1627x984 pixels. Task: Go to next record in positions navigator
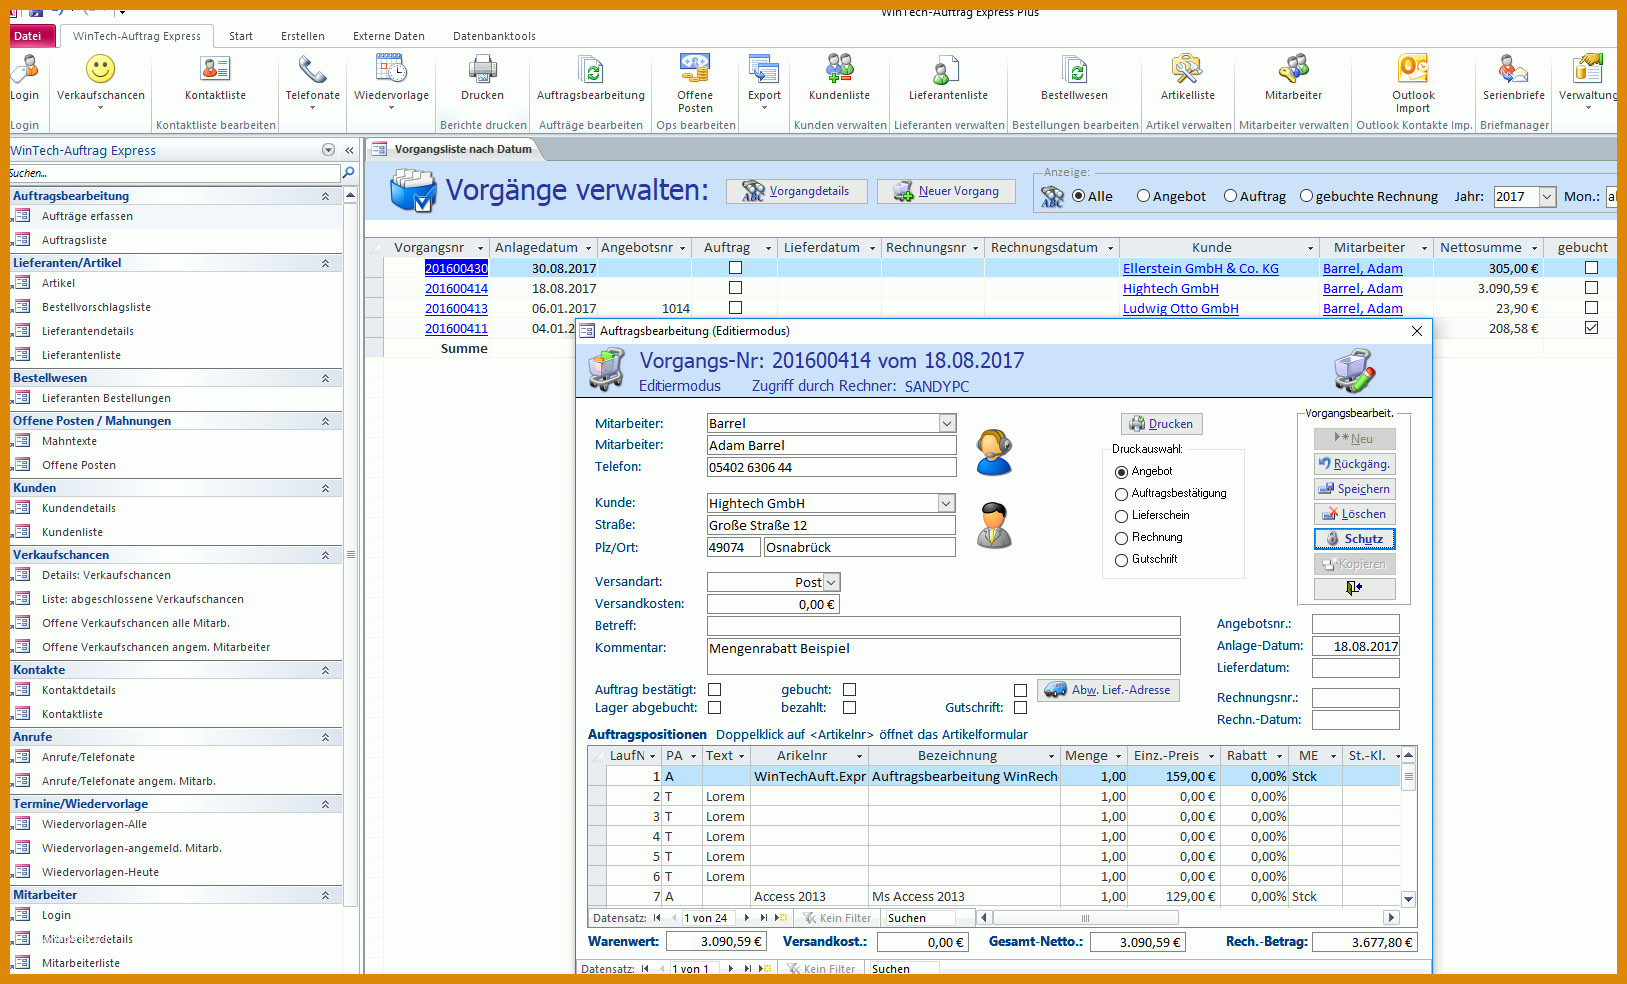(747, 917)
